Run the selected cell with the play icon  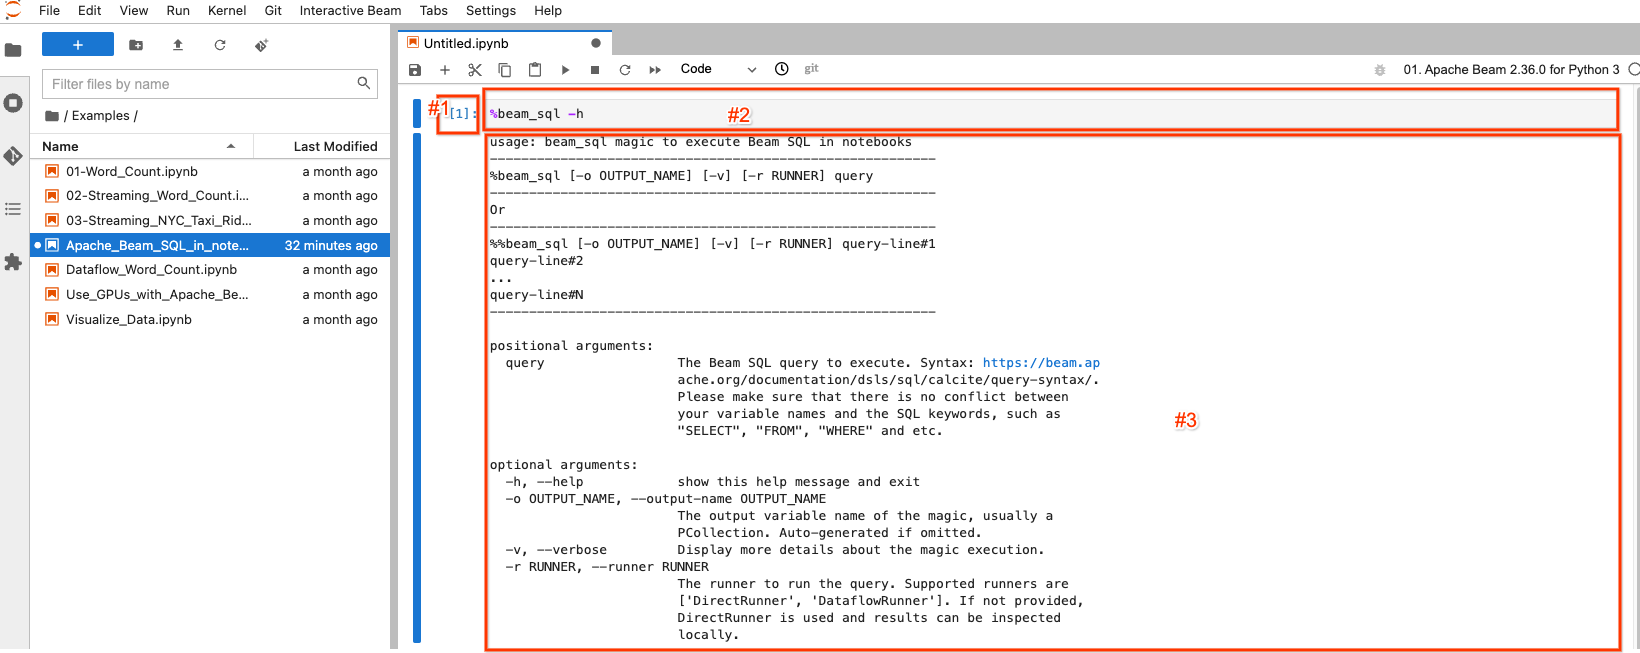565,70
